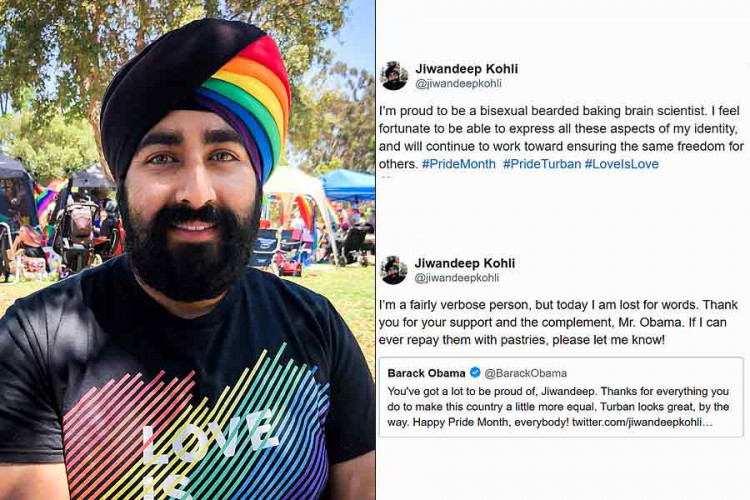Open the Barack Obama display name in the quoted tweet
Viewport: 750px width, 500px height.
point(426,373)
